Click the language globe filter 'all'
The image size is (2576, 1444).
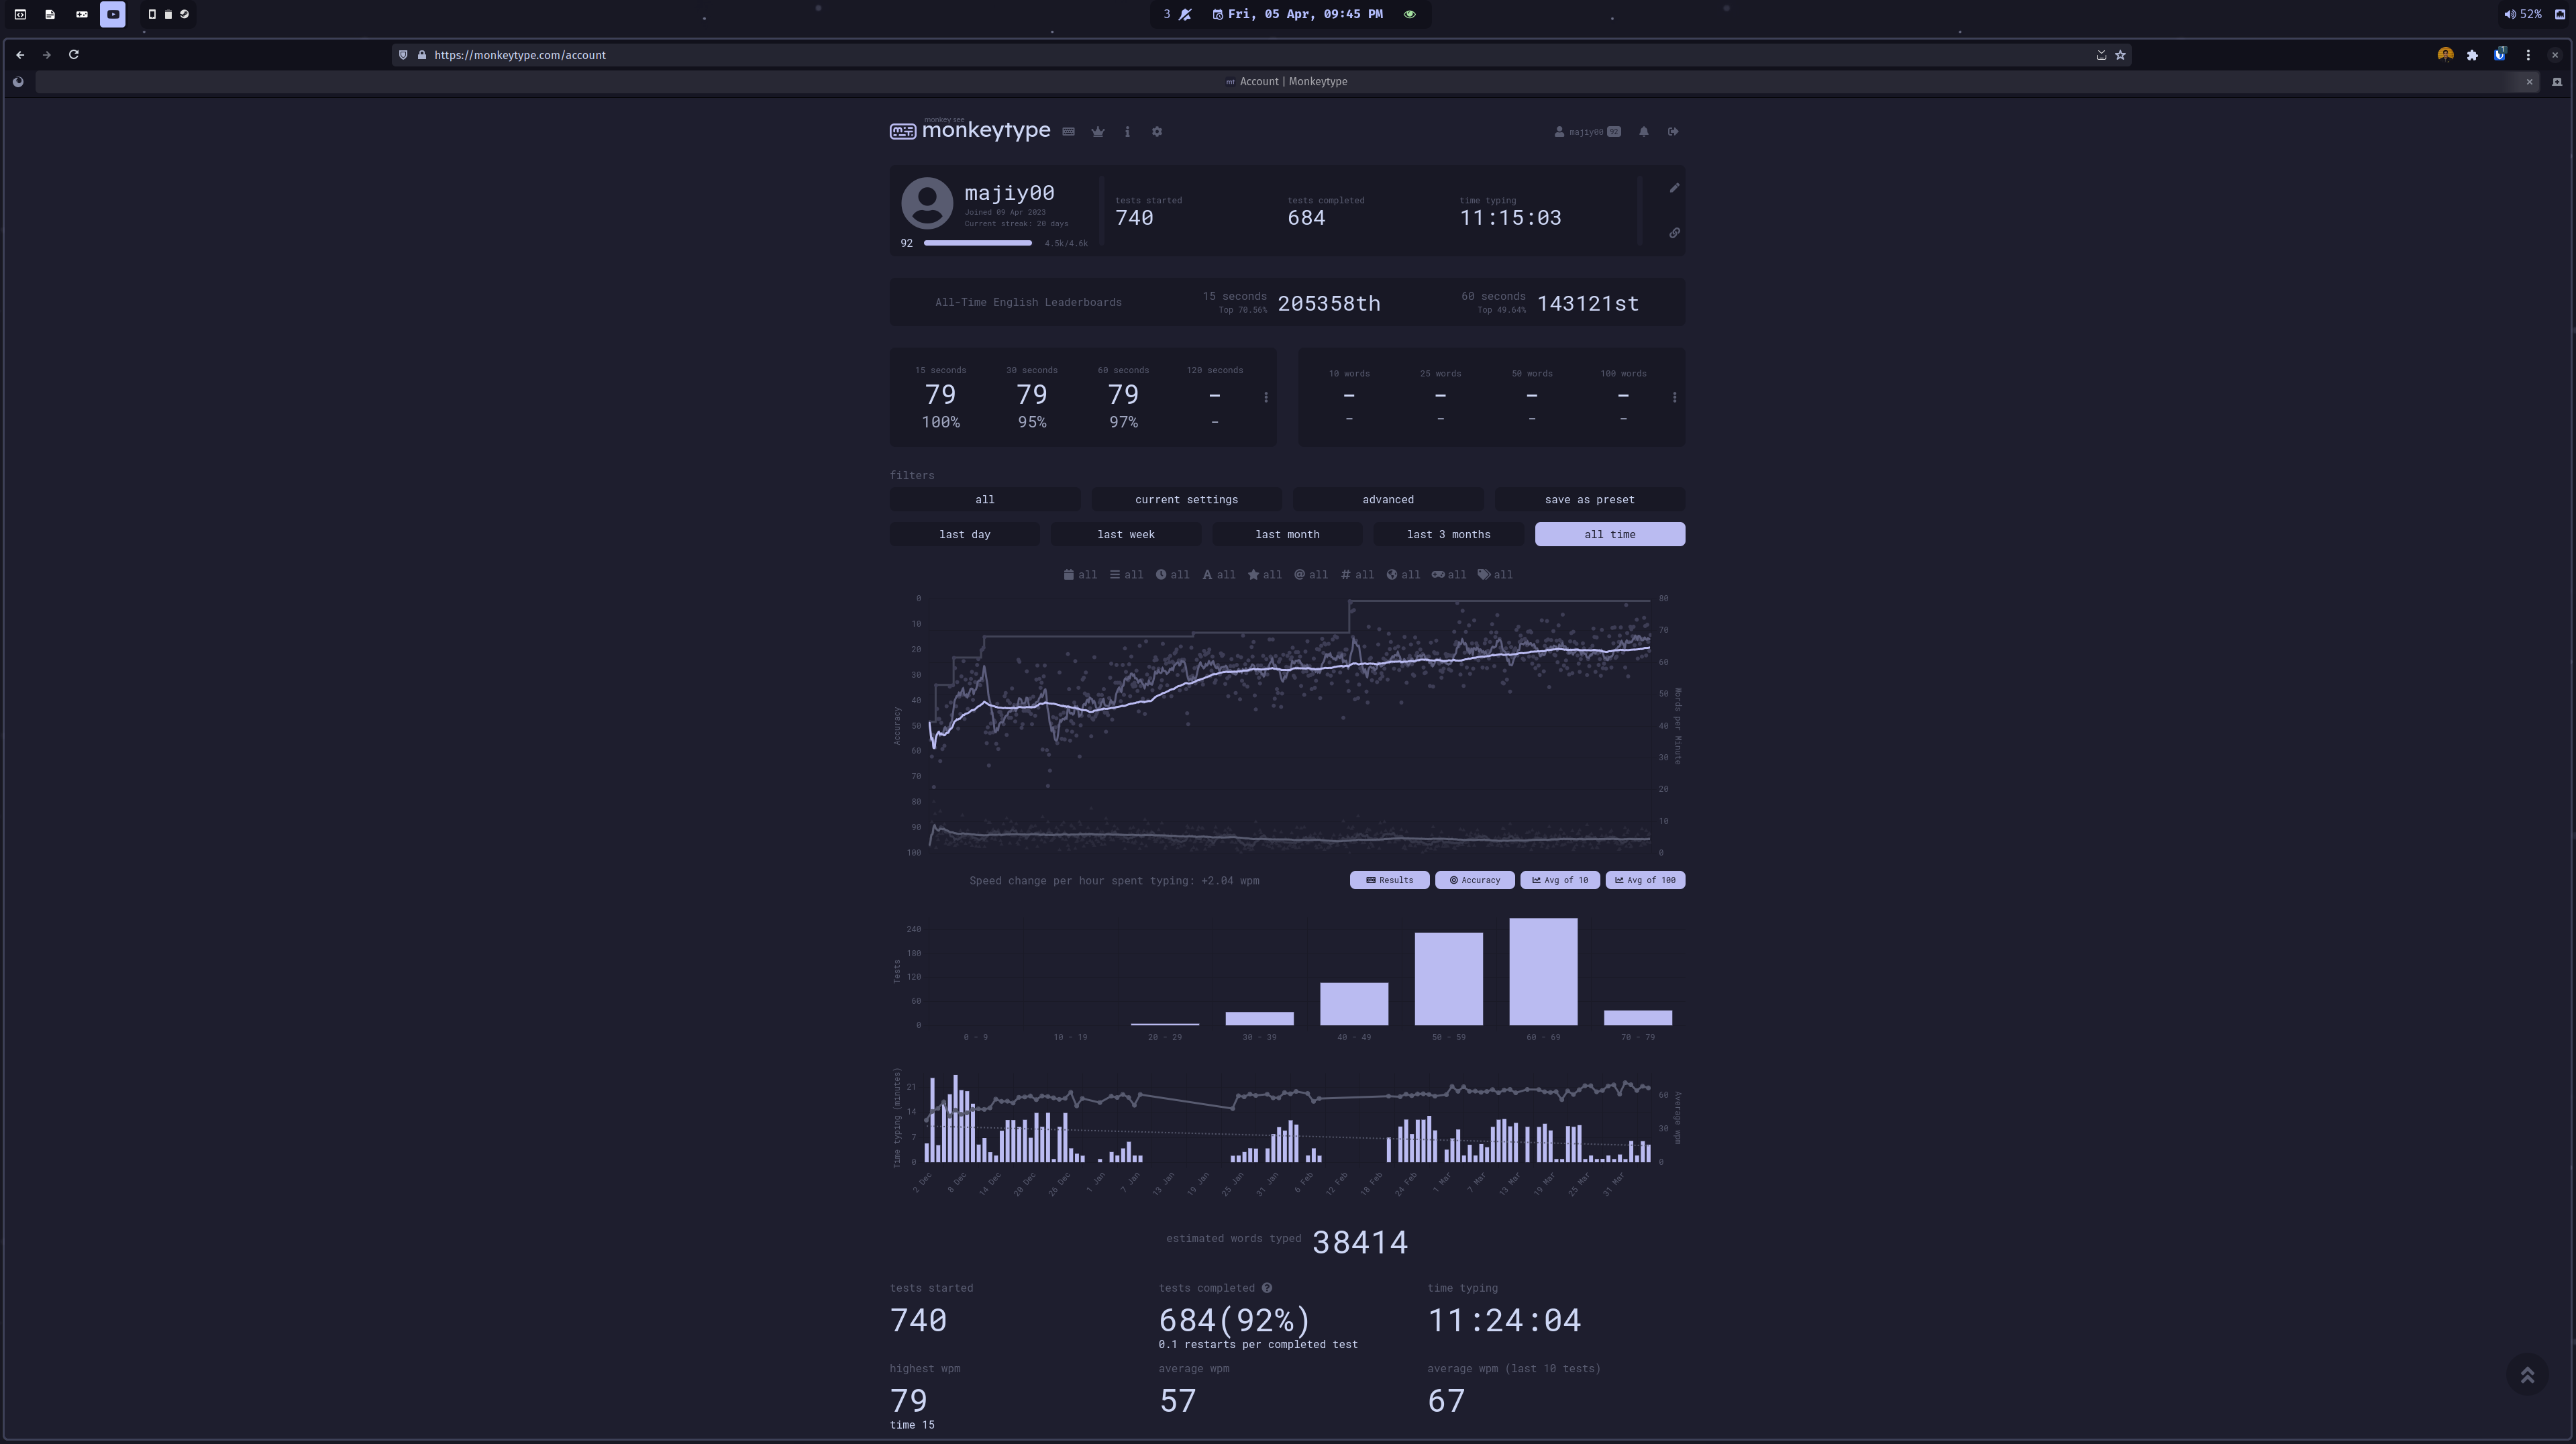1403,575
